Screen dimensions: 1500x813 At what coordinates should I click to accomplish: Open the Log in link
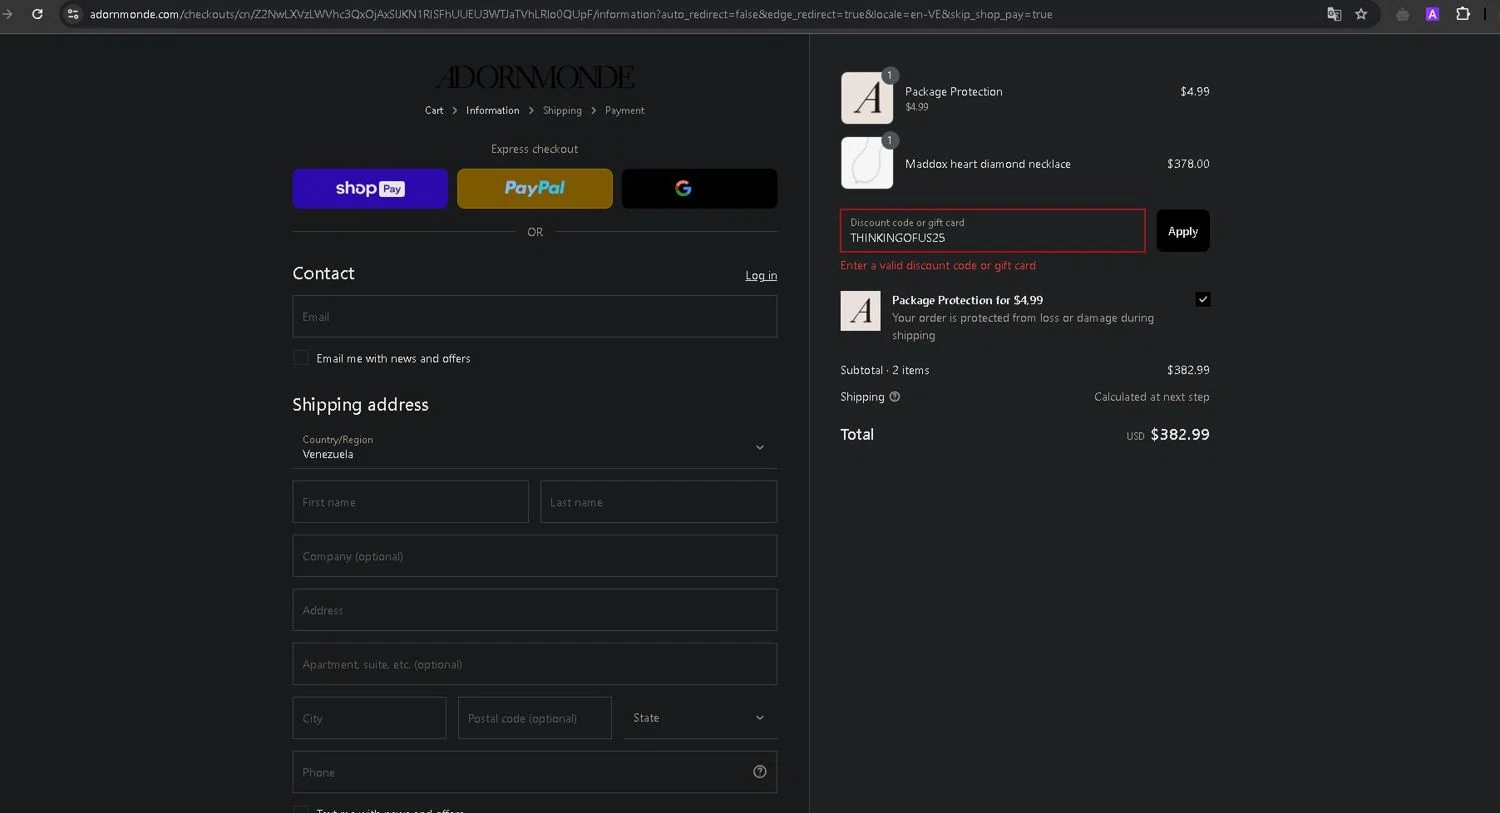(x=761, y=276)
